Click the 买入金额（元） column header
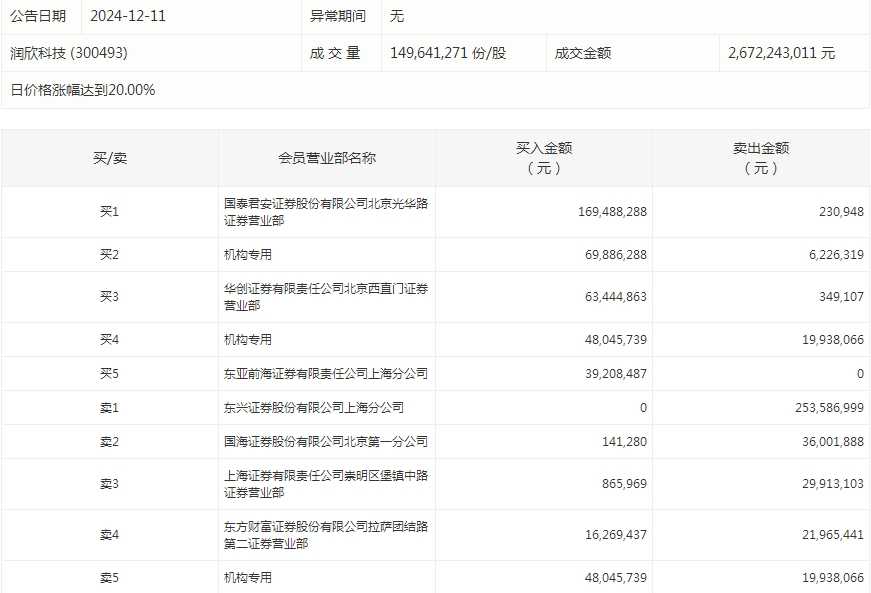The width and height of the screenshot is (871, 593). pyautogui.click(x=544, y=158)
